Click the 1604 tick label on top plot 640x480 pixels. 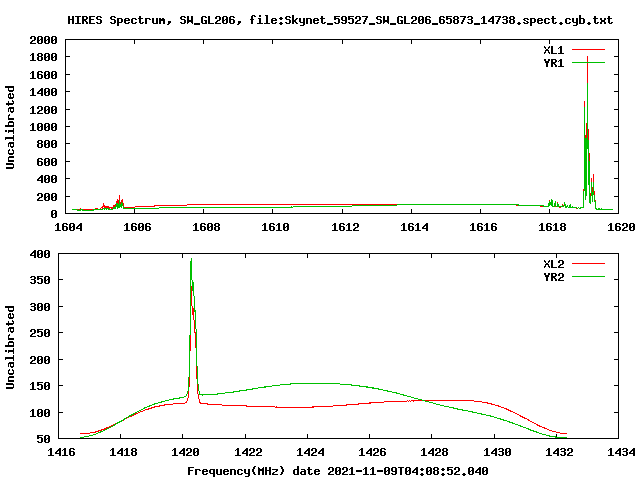coord(68,227)
